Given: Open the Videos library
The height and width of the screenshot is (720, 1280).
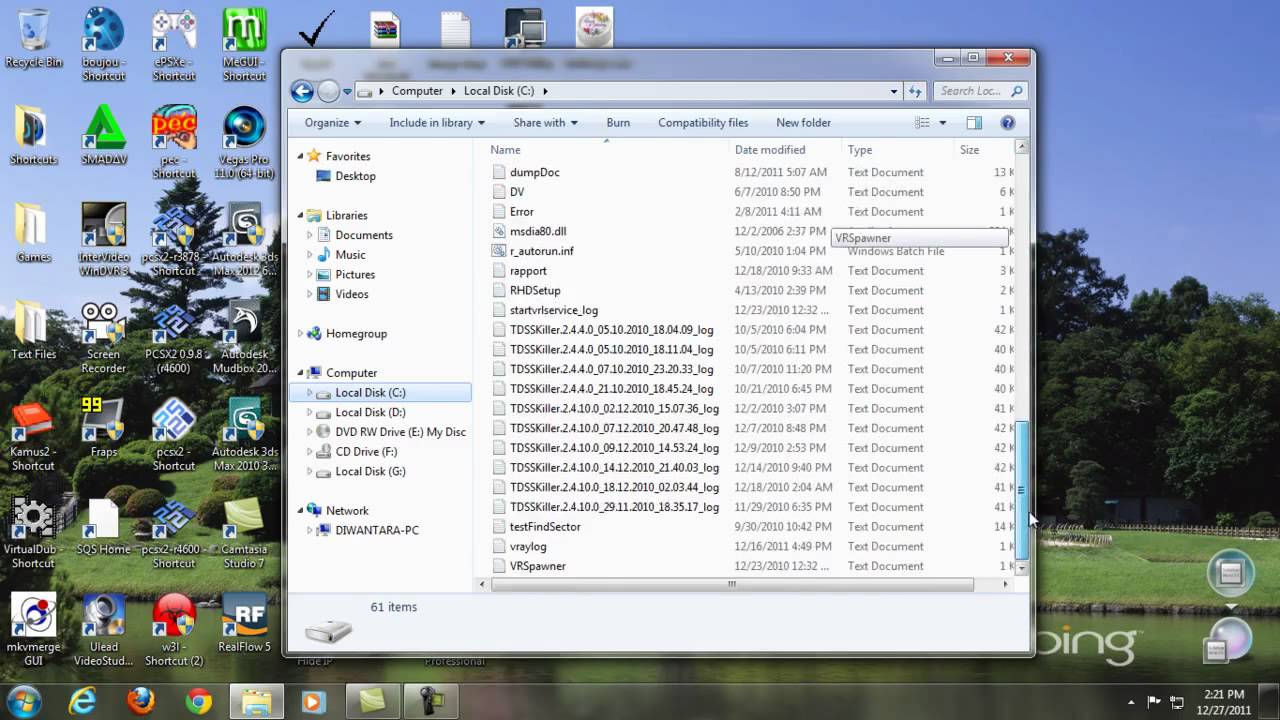Looking at the screenshot, I should [x=352, y=294].
